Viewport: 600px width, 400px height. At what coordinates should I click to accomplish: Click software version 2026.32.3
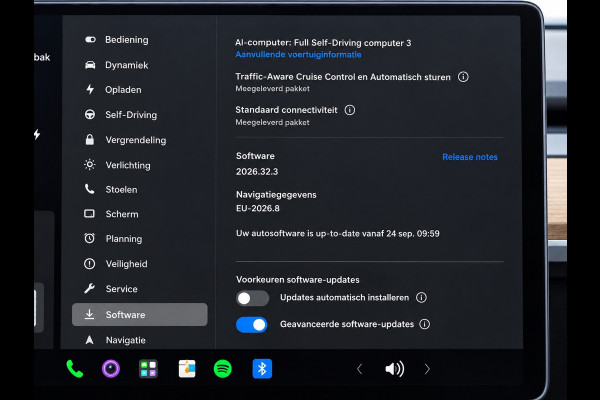(257, 172)
